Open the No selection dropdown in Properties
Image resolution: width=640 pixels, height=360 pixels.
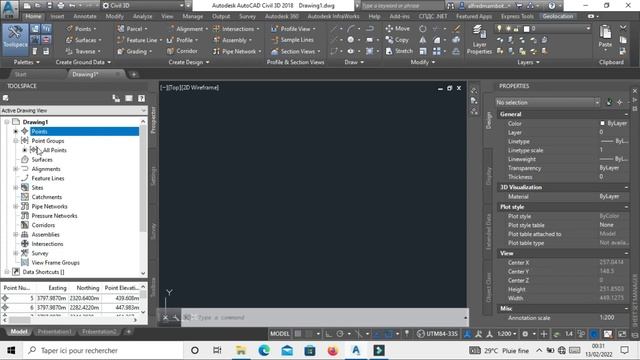(548, 102)
